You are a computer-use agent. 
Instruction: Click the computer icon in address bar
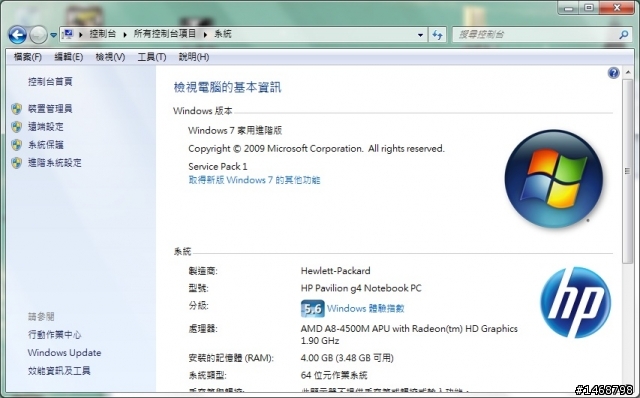[68, 34]
